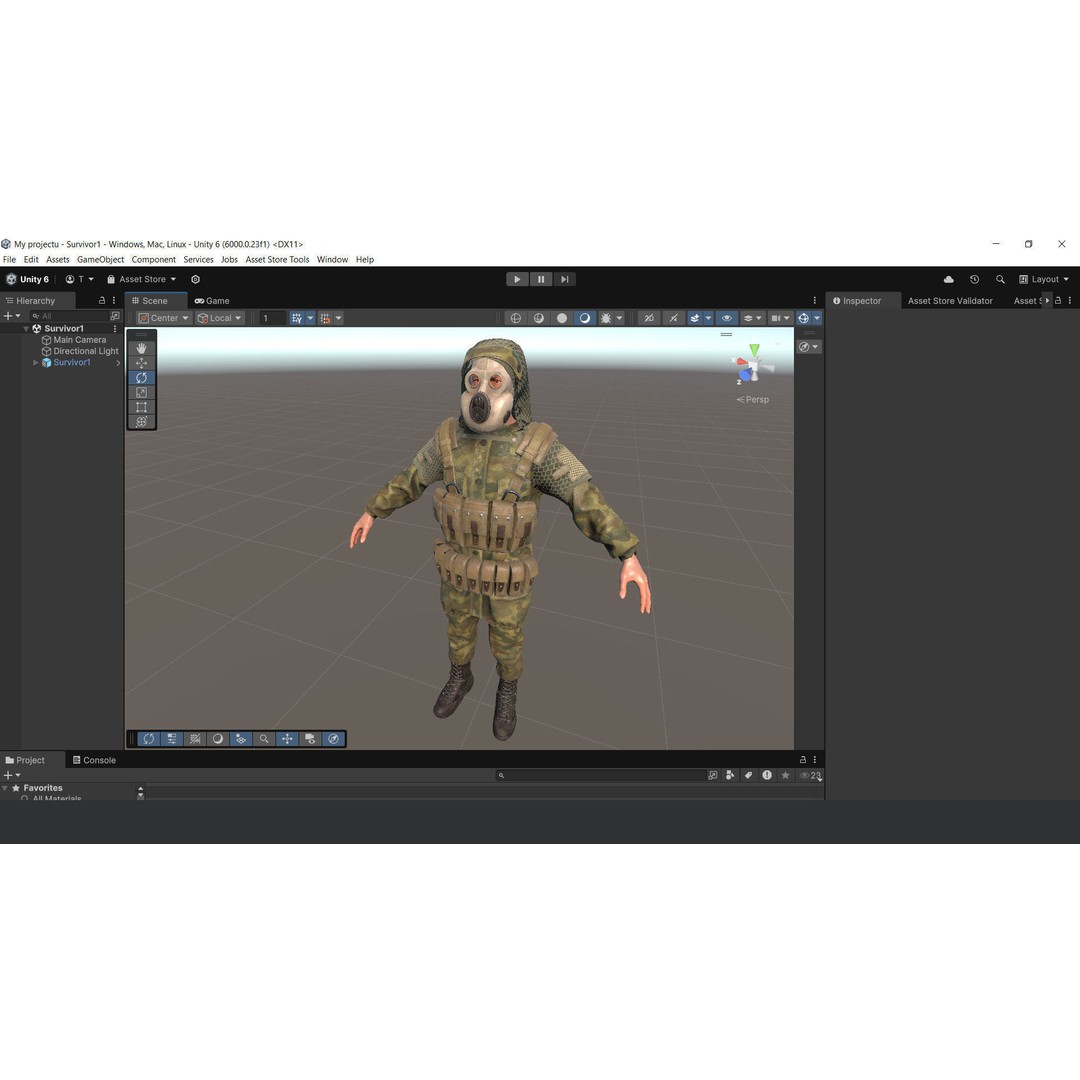Viewport: 1080px width, 1080px height.
Task: Toggle scene visibility eye button
Action: click(x=727, y=318)
